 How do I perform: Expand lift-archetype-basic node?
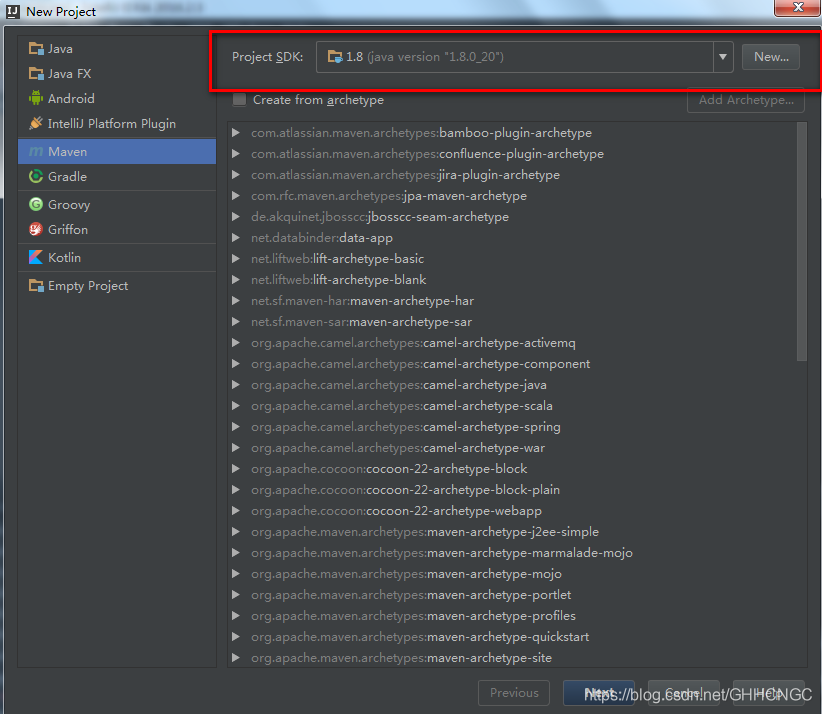coord(236,258)
